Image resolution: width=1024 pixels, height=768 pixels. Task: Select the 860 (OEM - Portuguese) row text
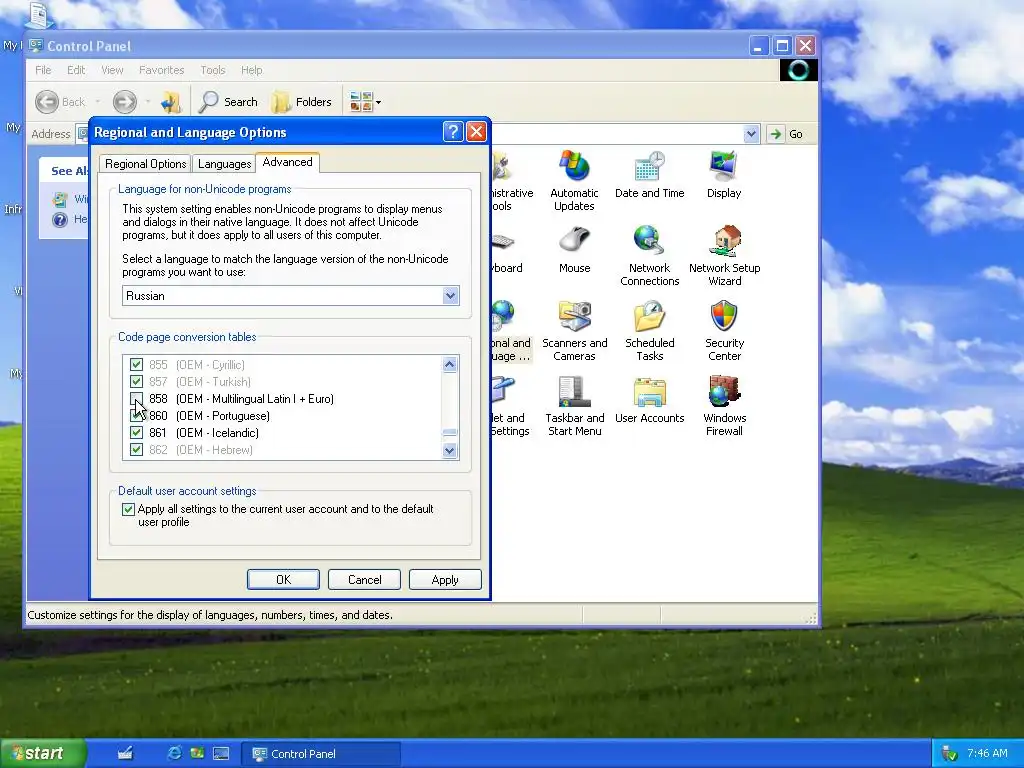pos(209,416)
